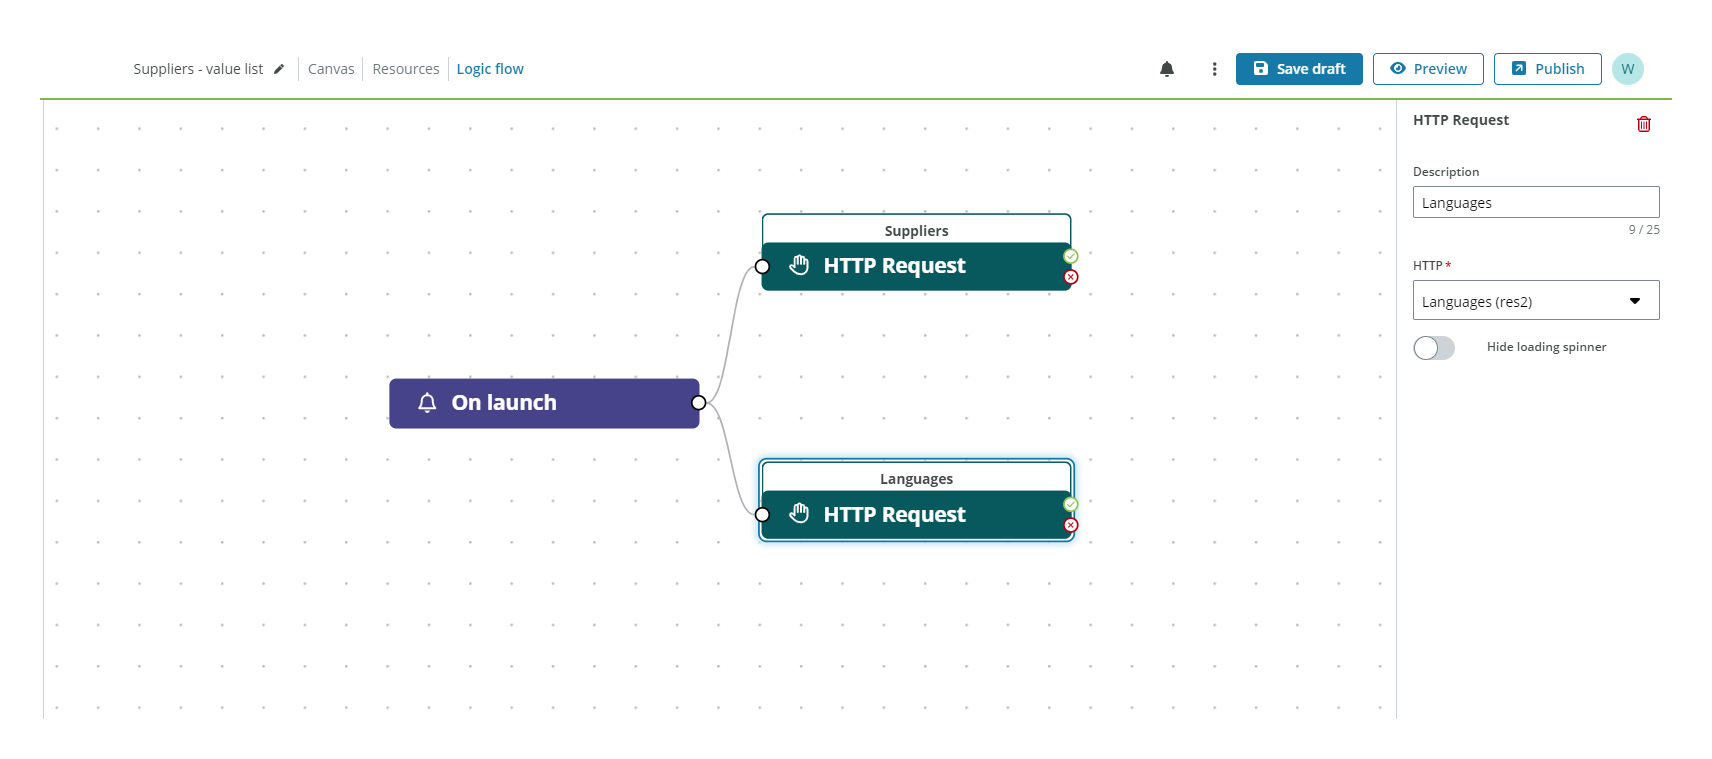The width and height of the screenshot is (1712, 759).
Task: Click the Save draft button
Action: coord(1298,69)
